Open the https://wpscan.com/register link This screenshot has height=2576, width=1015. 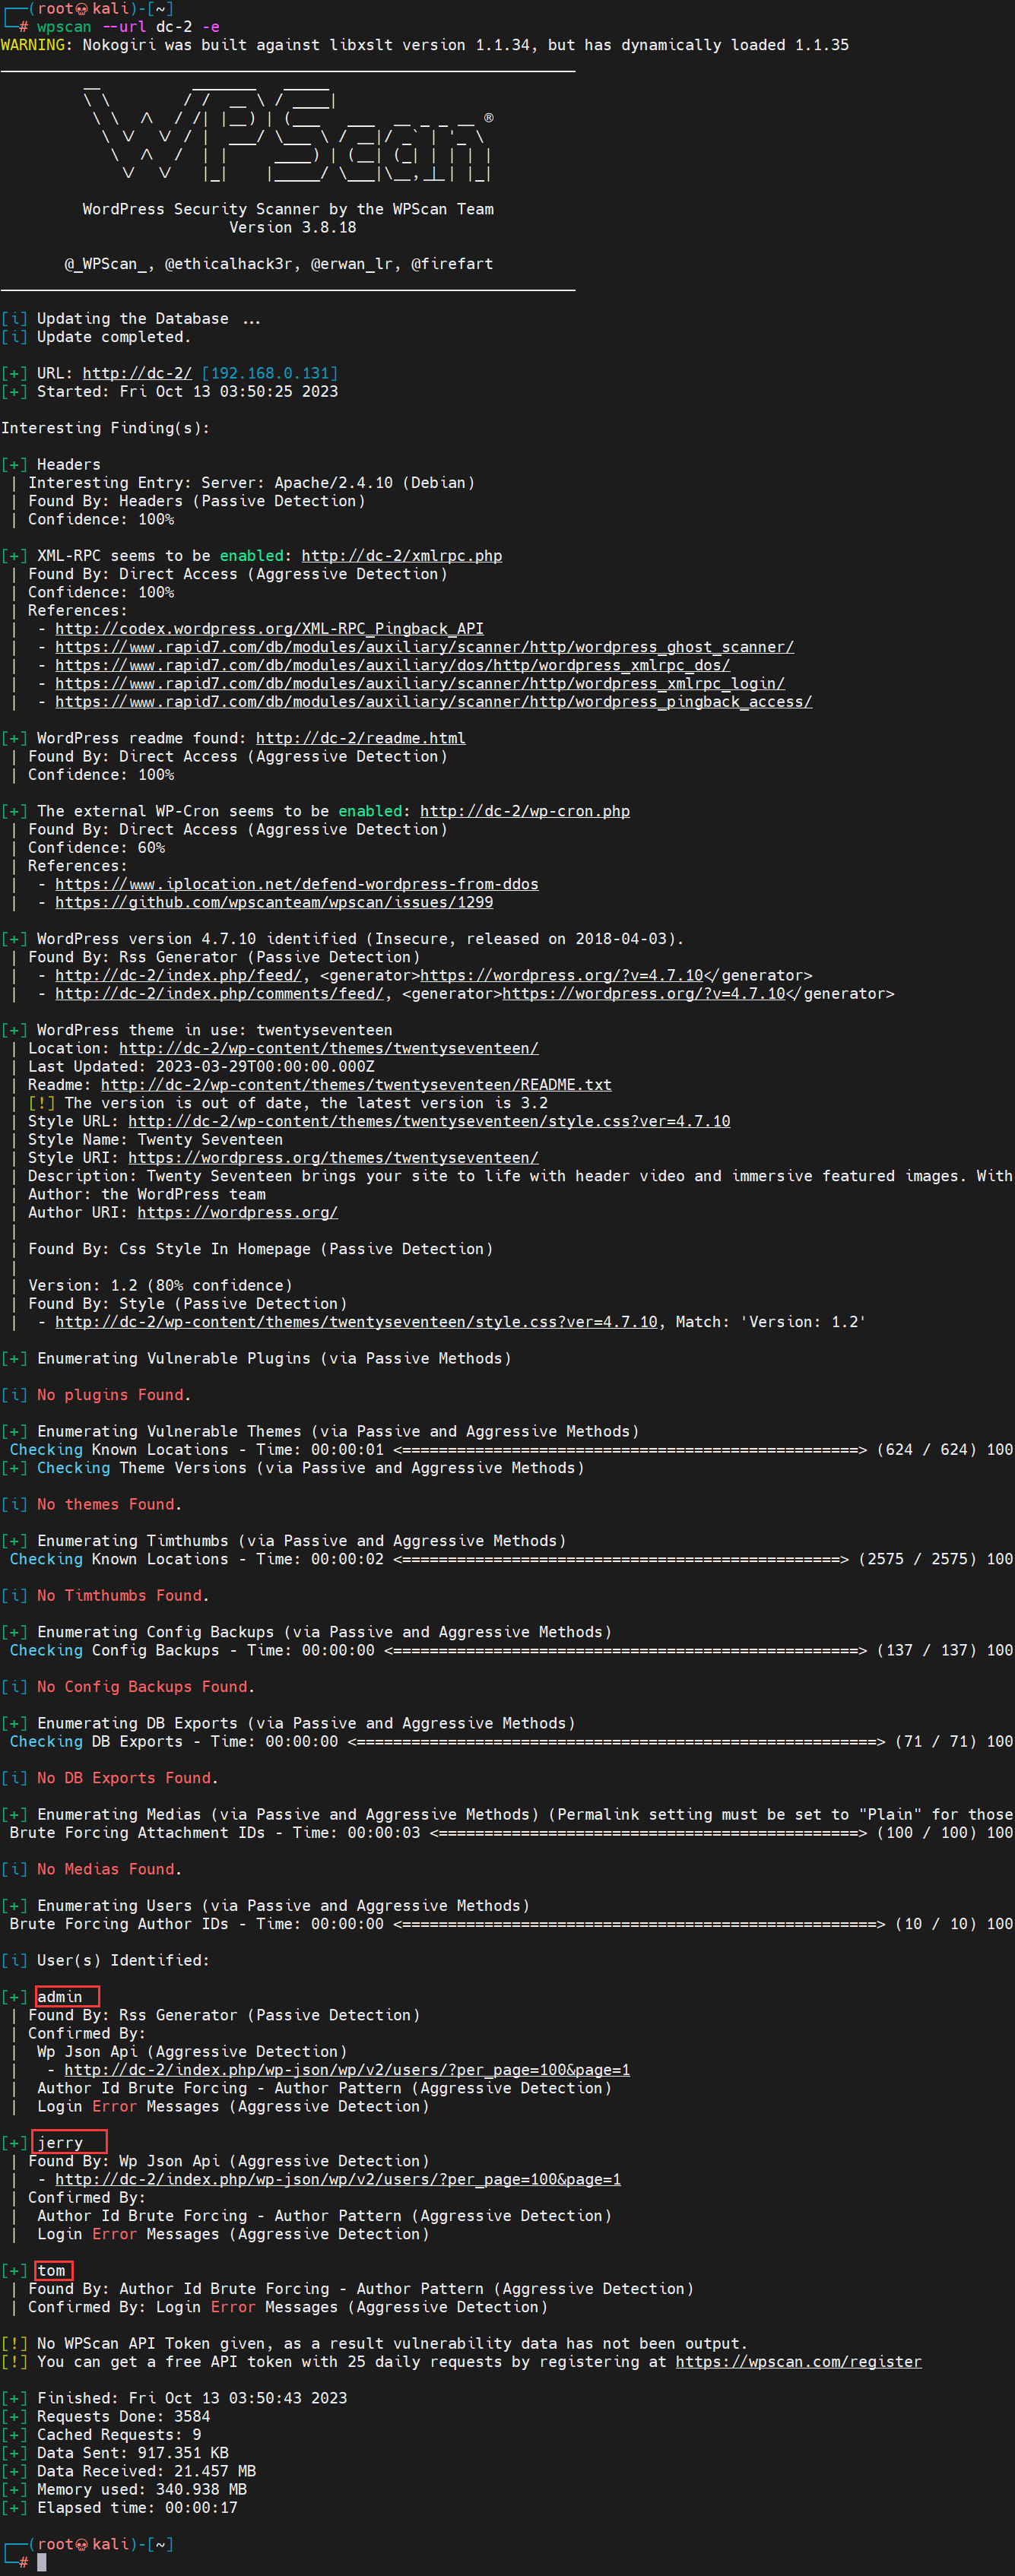[x=798, y=2362]
